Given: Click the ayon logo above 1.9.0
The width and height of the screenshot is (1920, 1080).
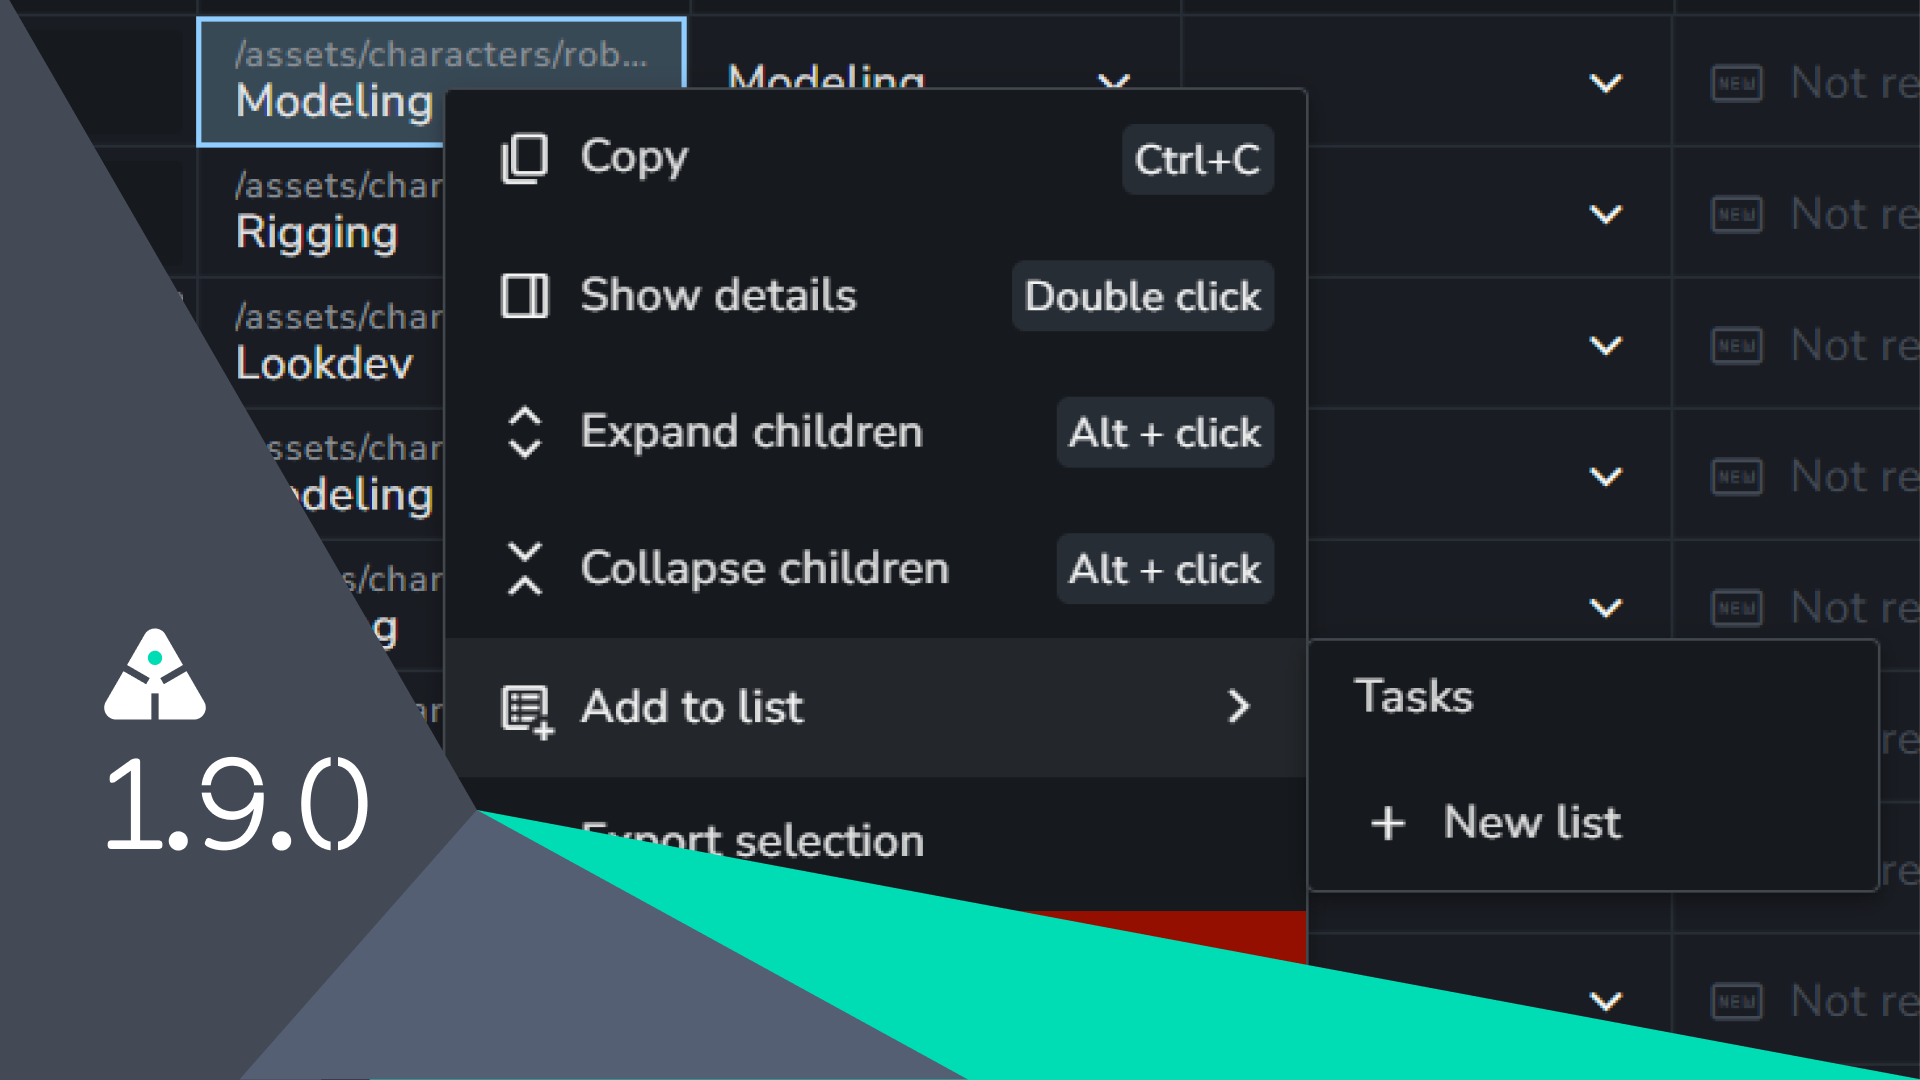Looking at the screenshot, I should coord(155,676).
